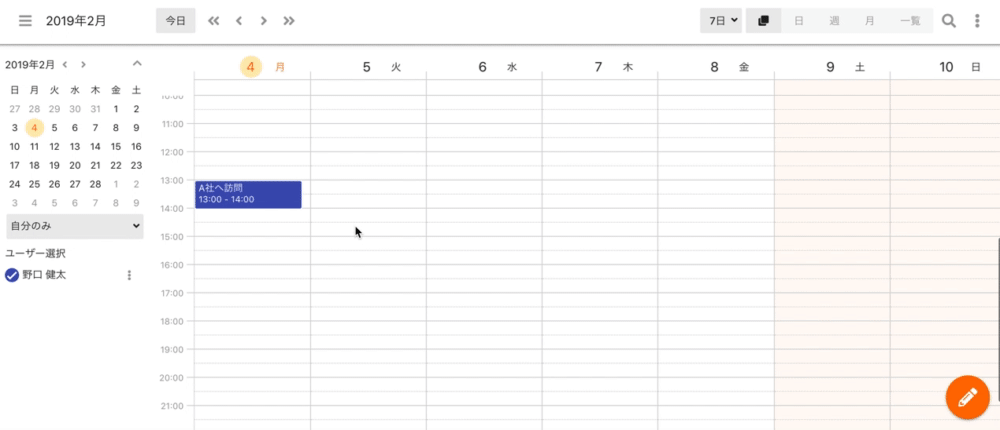The width and height of the screenshot is (1000, 430).
Task: Click the 今日 button
Action: (x=175, y=20)
